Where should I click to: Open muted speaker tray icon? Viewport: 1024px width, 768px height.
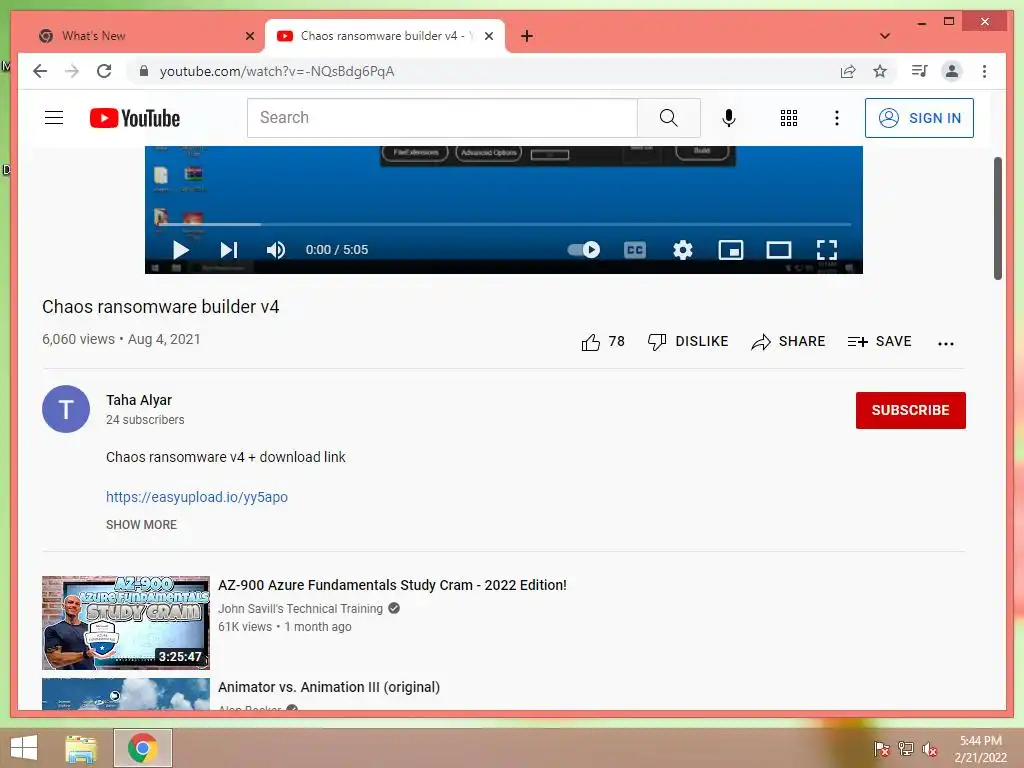(930, 749)
